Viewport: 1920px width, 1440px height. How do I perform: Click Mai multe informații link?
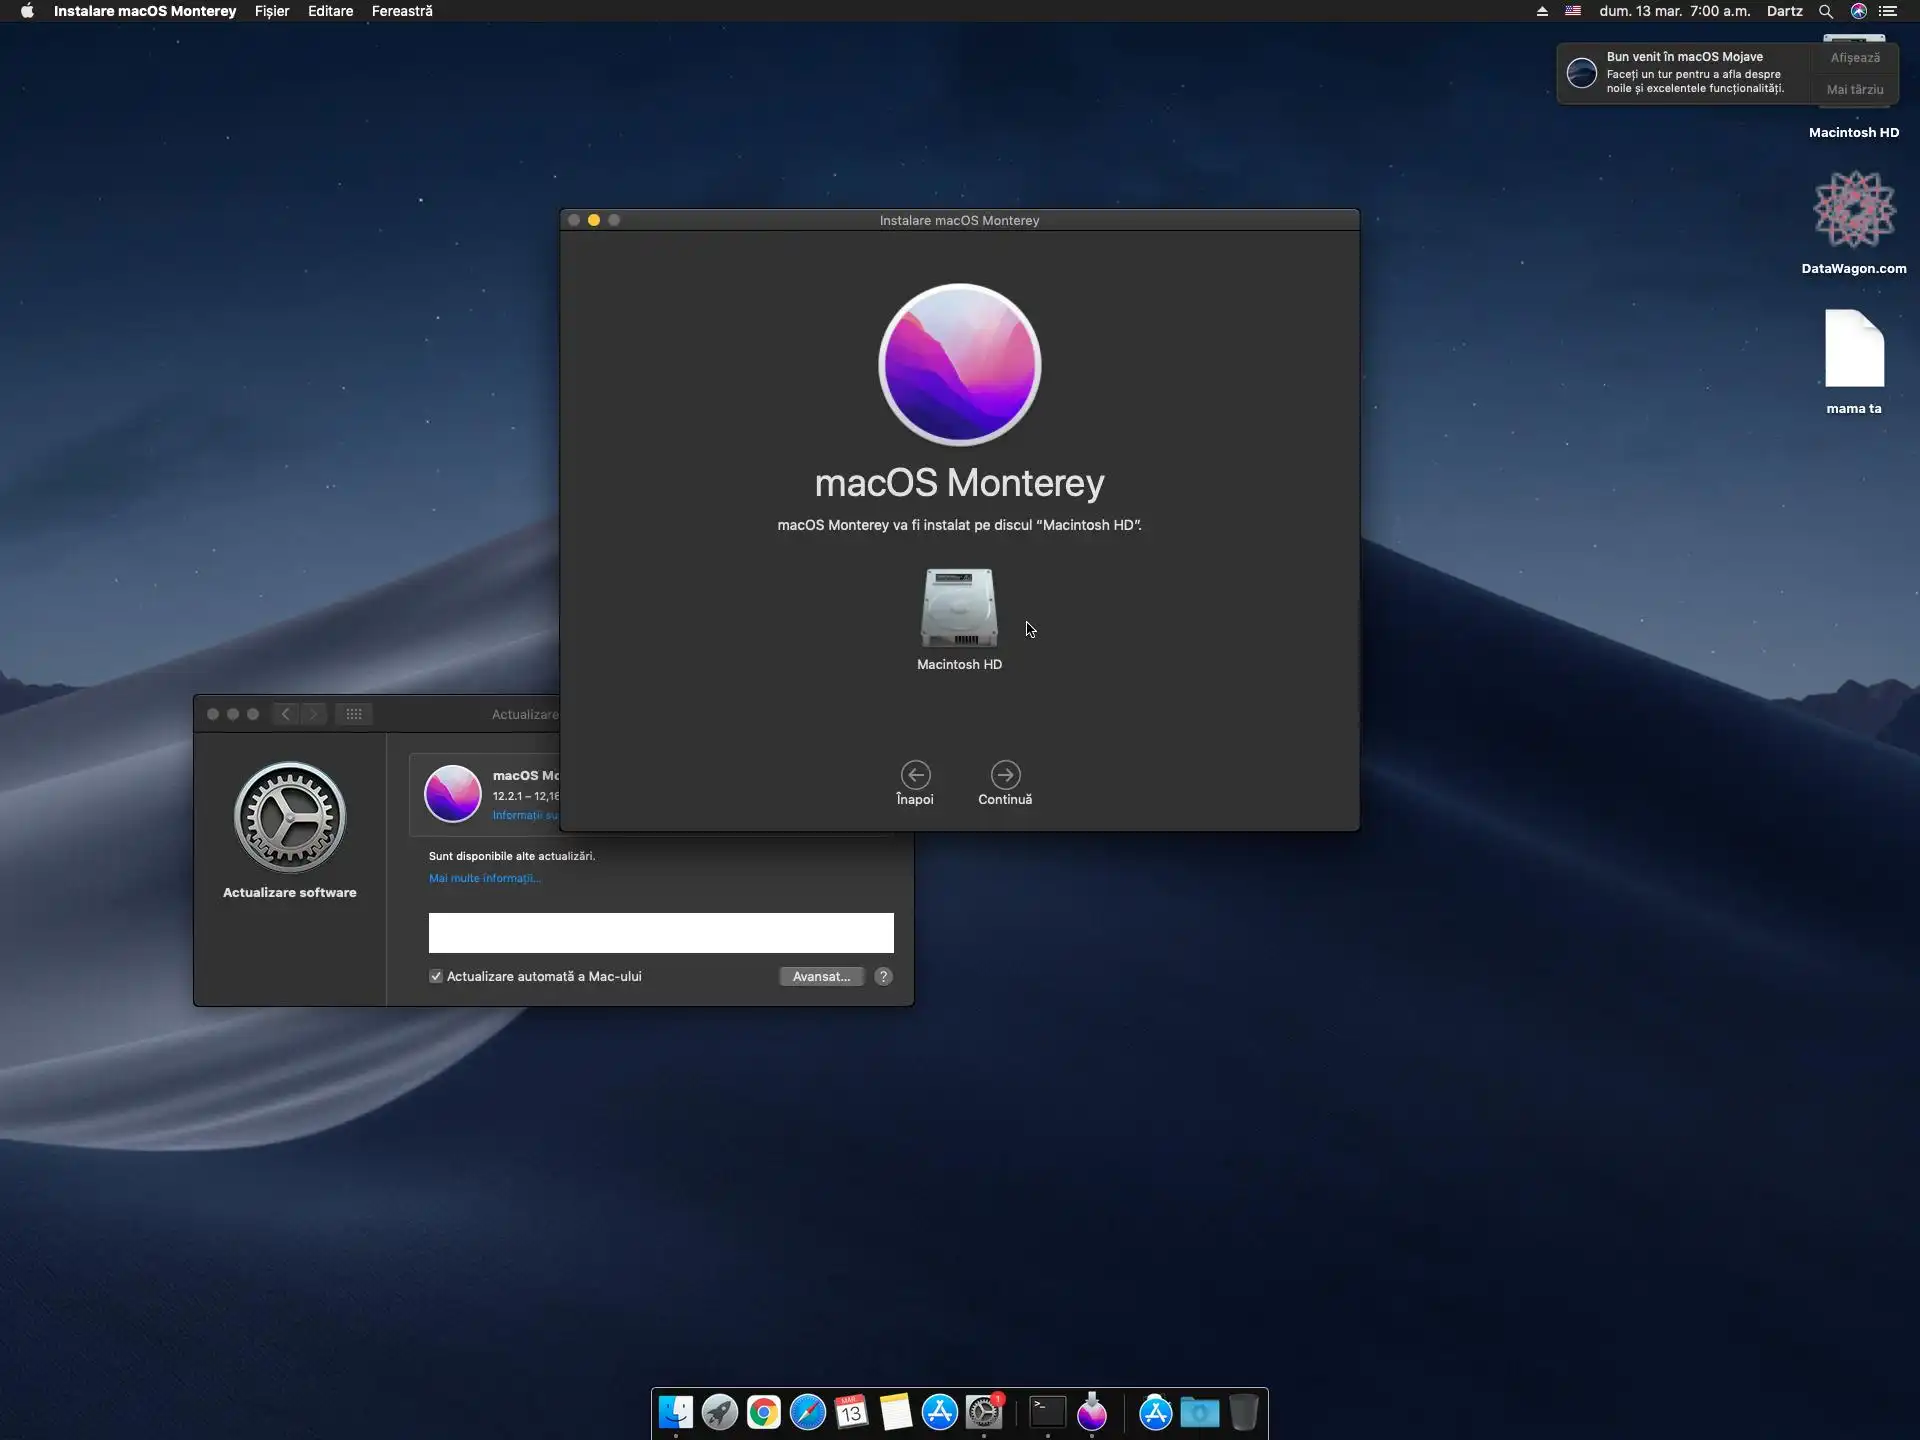tap(484, 878)
